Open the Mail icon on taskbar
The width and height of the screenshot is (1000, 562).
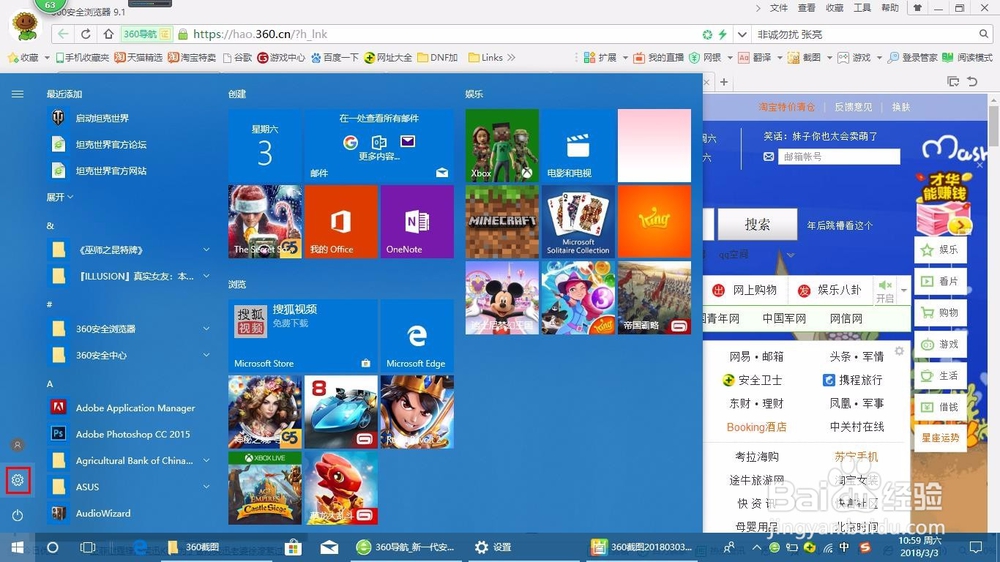(329, 547)
